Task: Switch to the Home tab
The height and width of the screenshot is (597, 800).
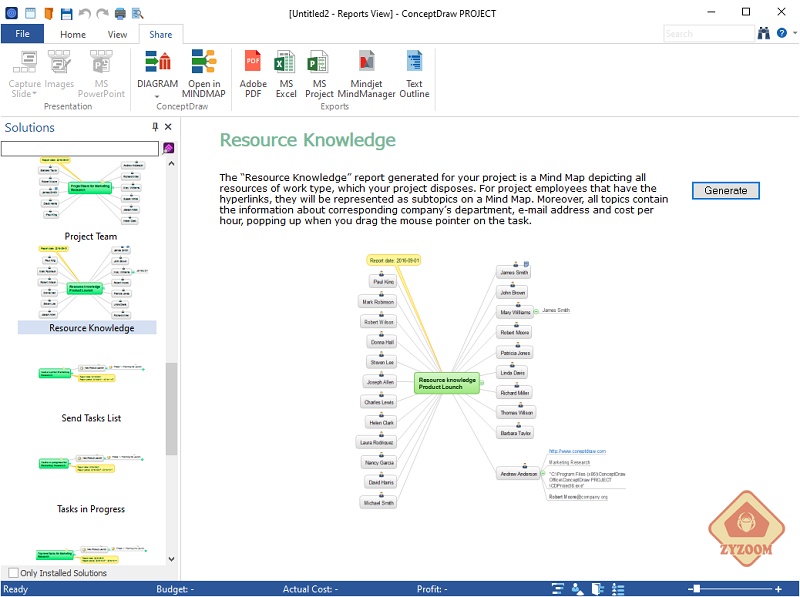Action: 73,34
